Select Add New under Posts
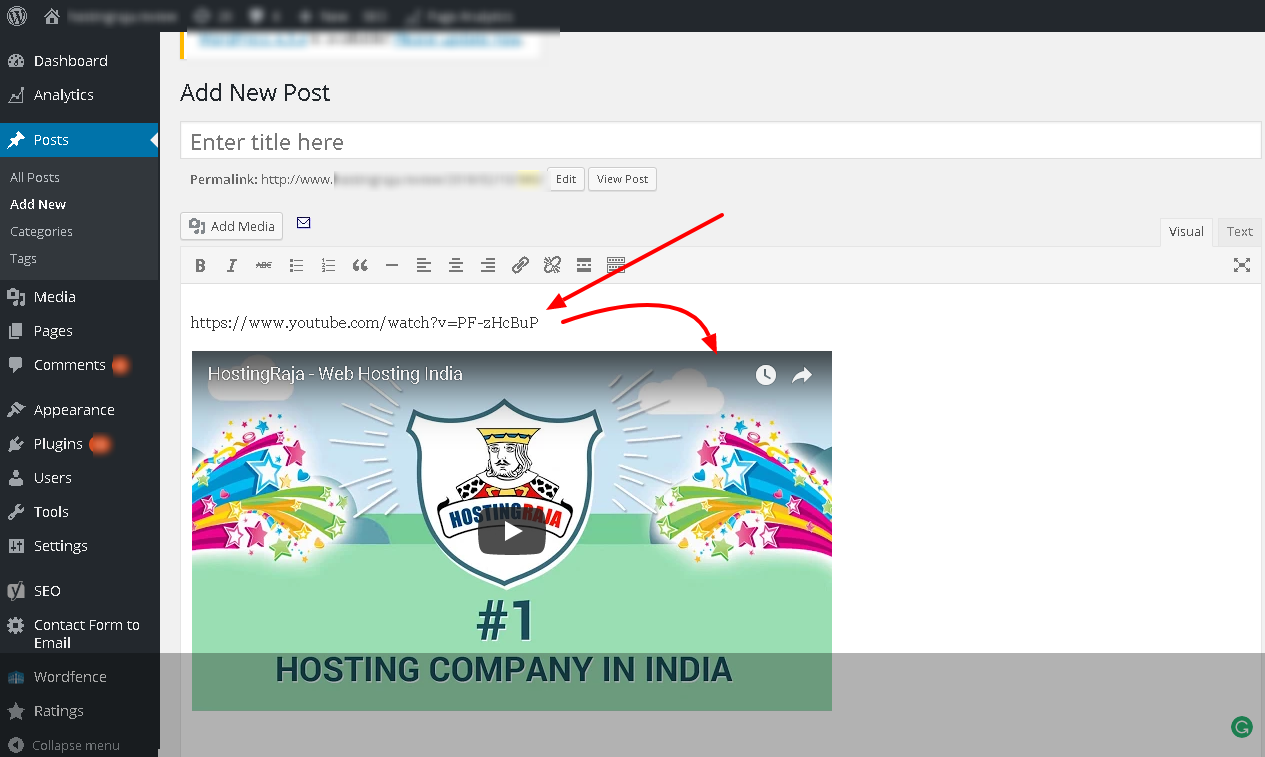 (38, 204)
